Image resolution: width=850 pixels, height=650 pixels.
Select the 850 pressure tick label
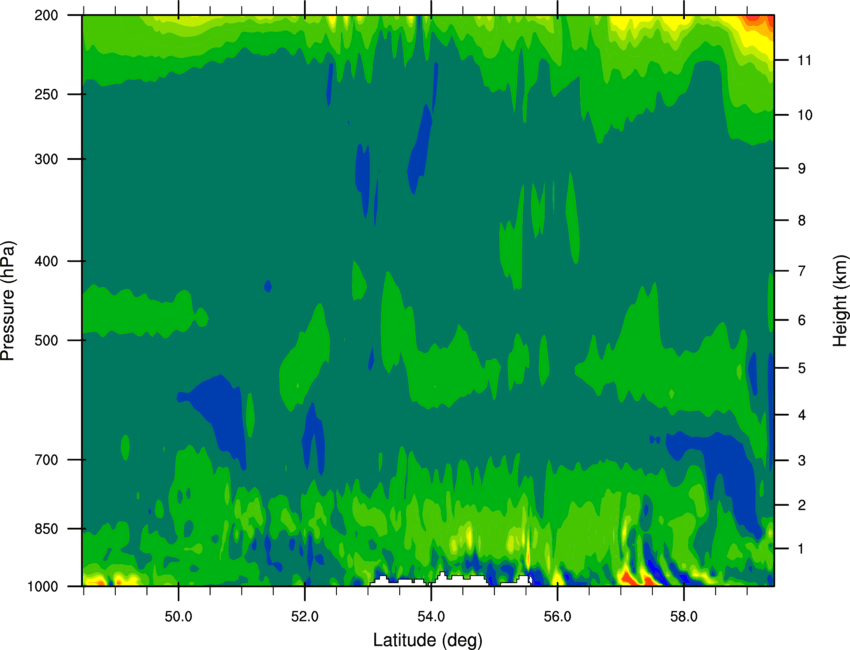[46, 529]
